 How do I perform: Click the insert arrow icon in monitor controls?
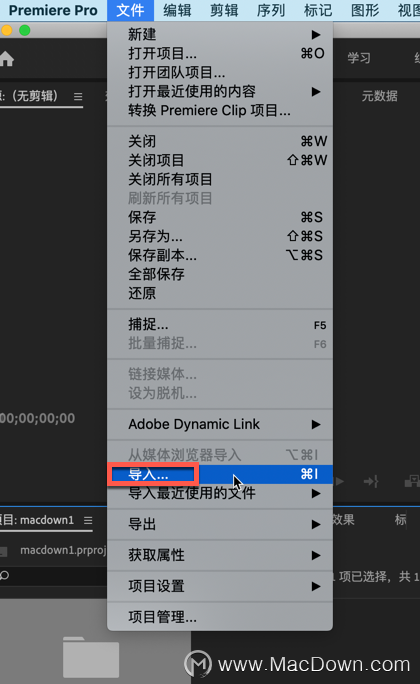pyautogui.click(x=371, y=482)
